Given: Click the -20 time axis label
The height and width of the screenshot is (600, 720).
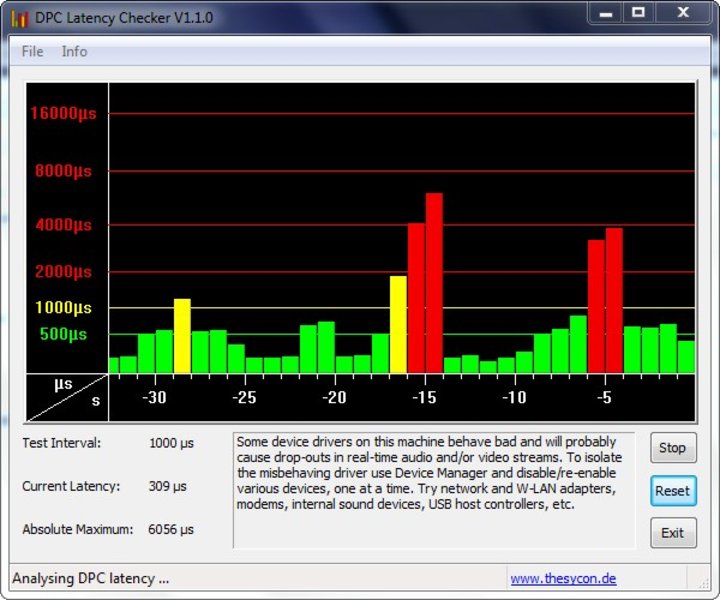Looking at the screenshot, I should coord(334,397).
